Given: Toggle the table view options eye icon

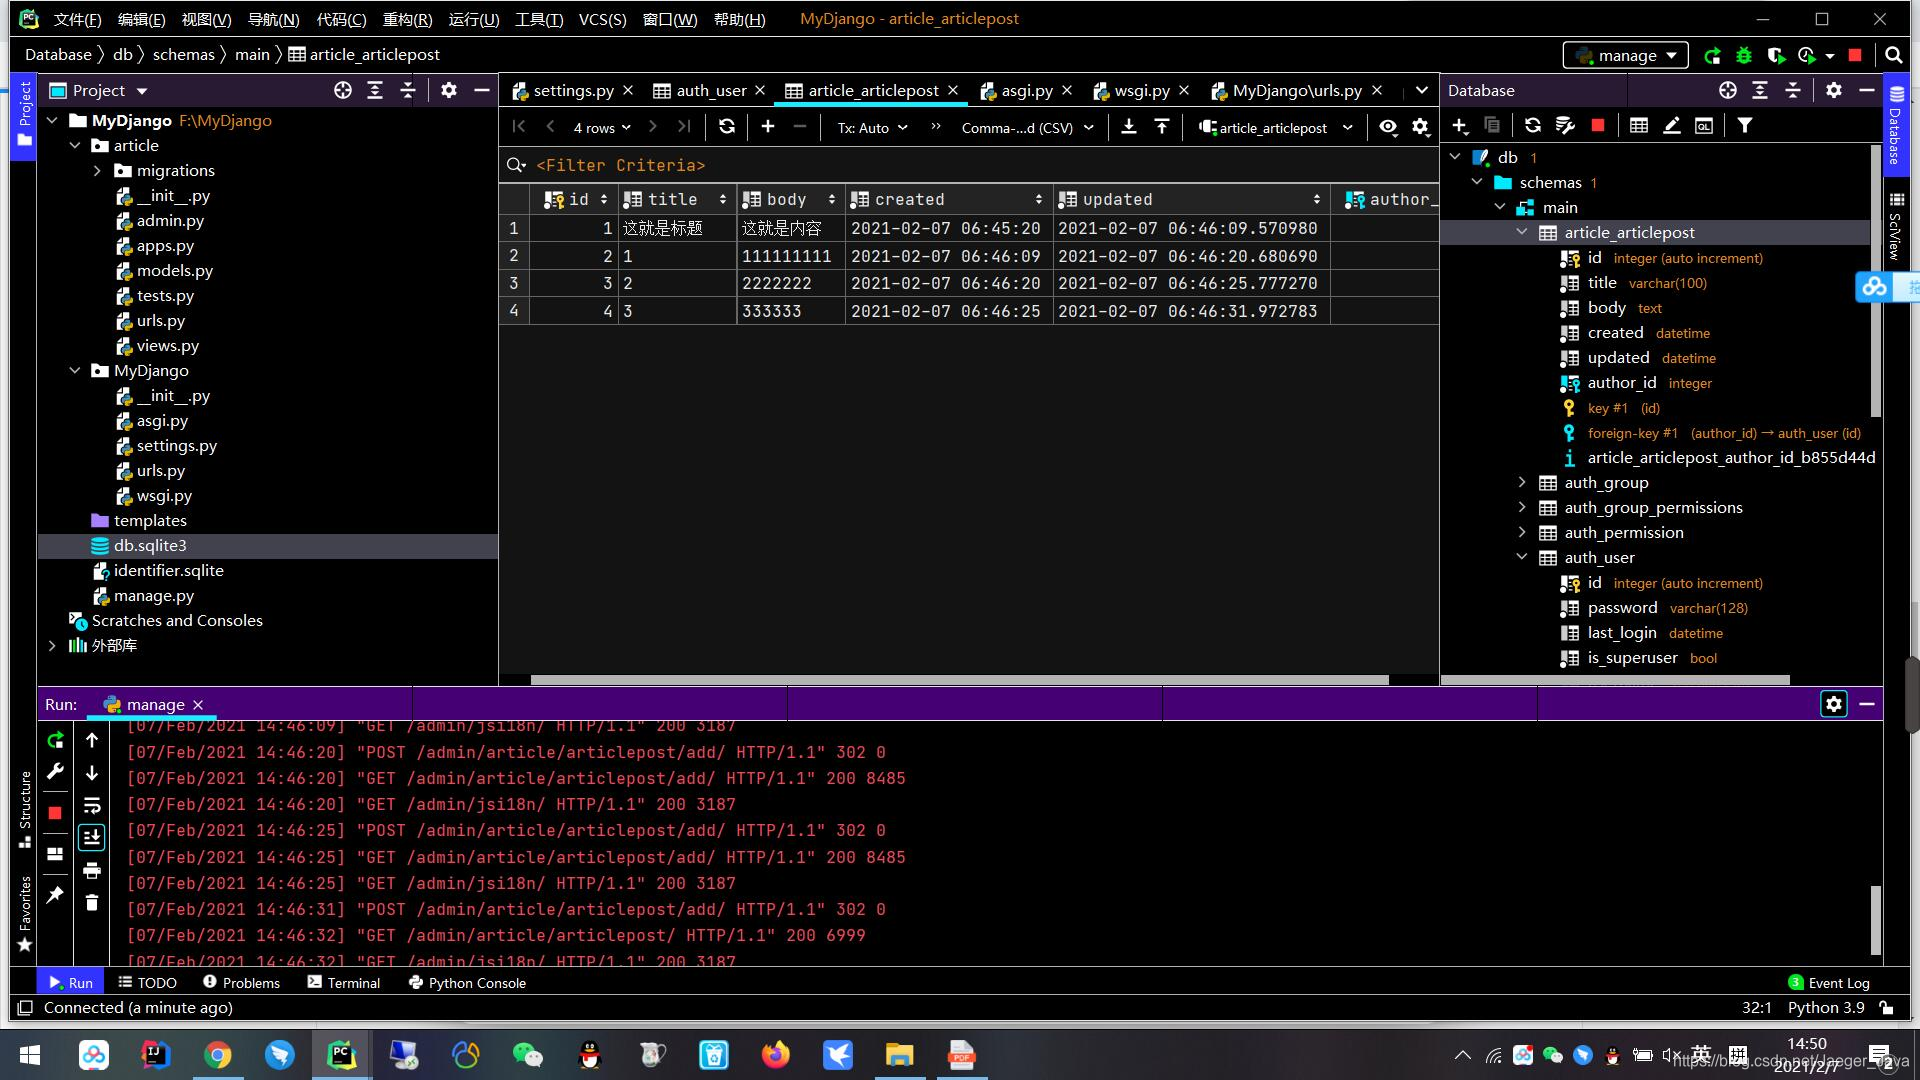Looking at the screenshot, I should click(1388, 127).
